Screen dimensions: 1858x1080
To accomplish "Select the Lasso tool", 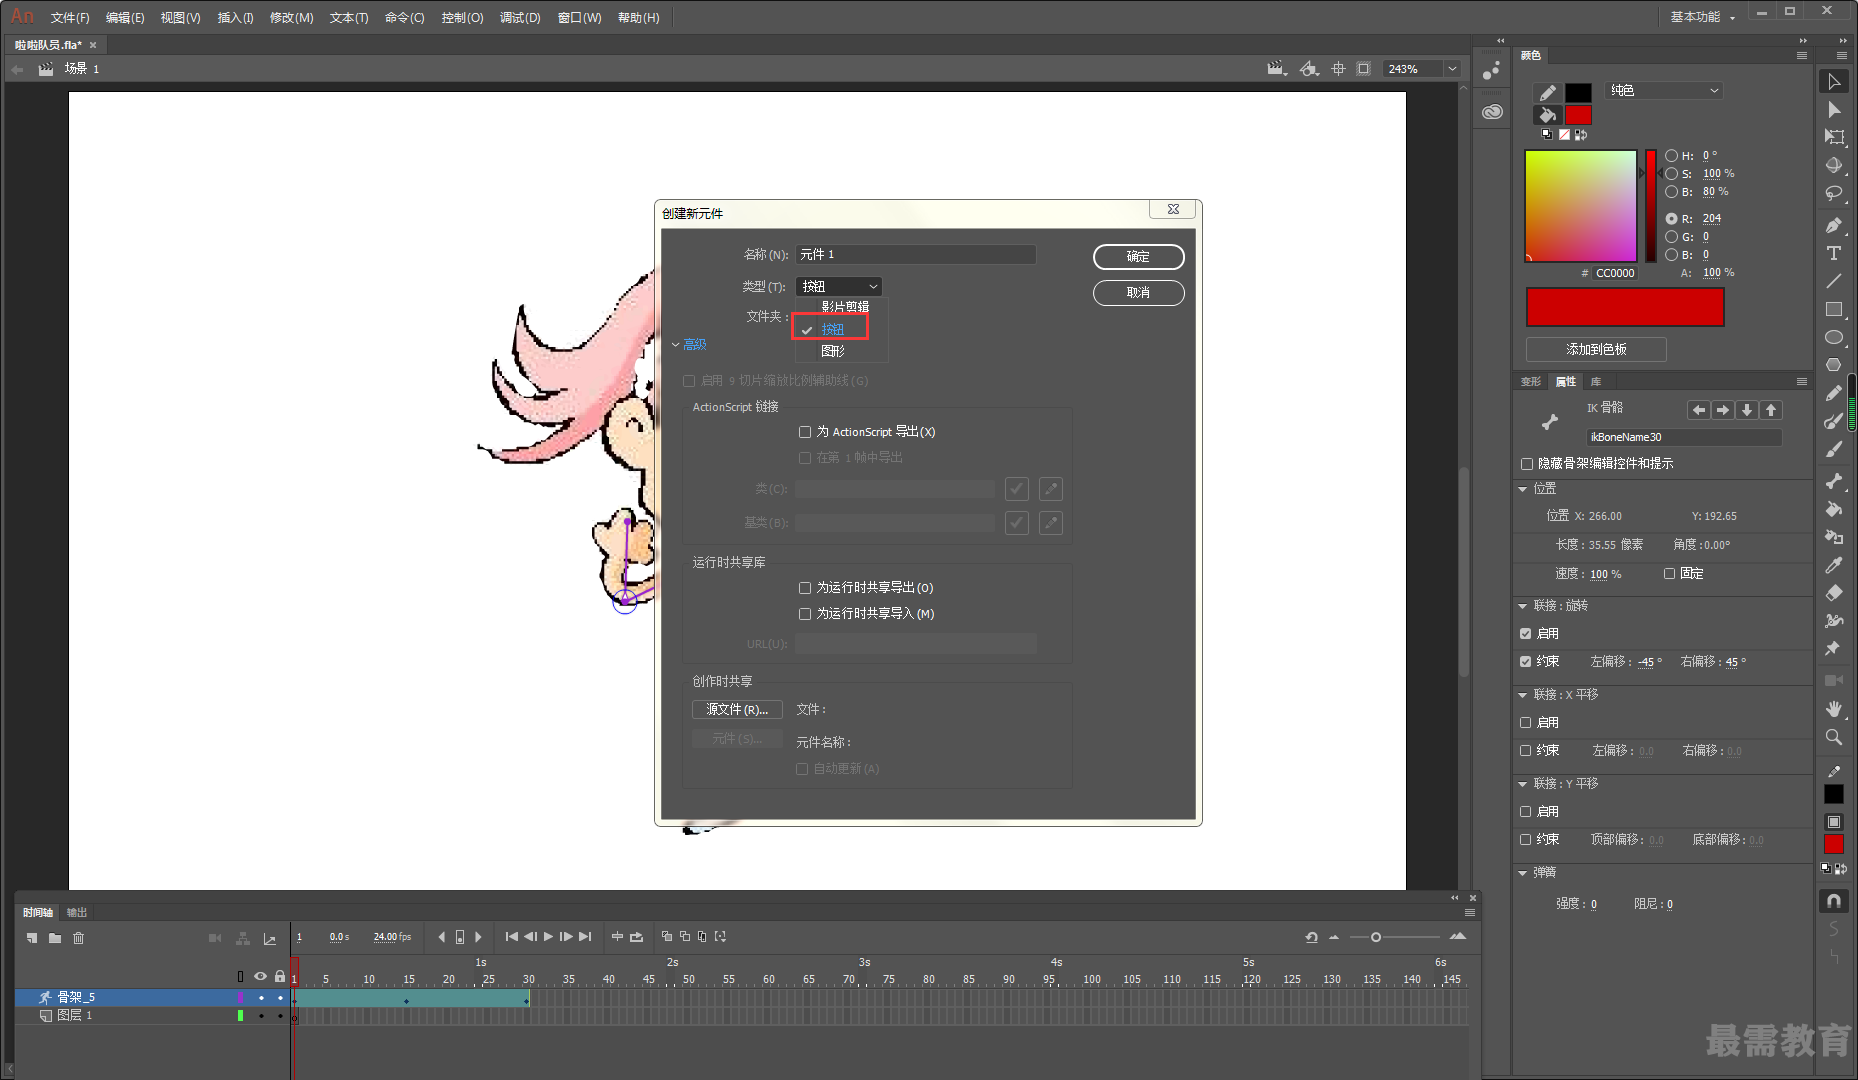I will point(1834,194).
